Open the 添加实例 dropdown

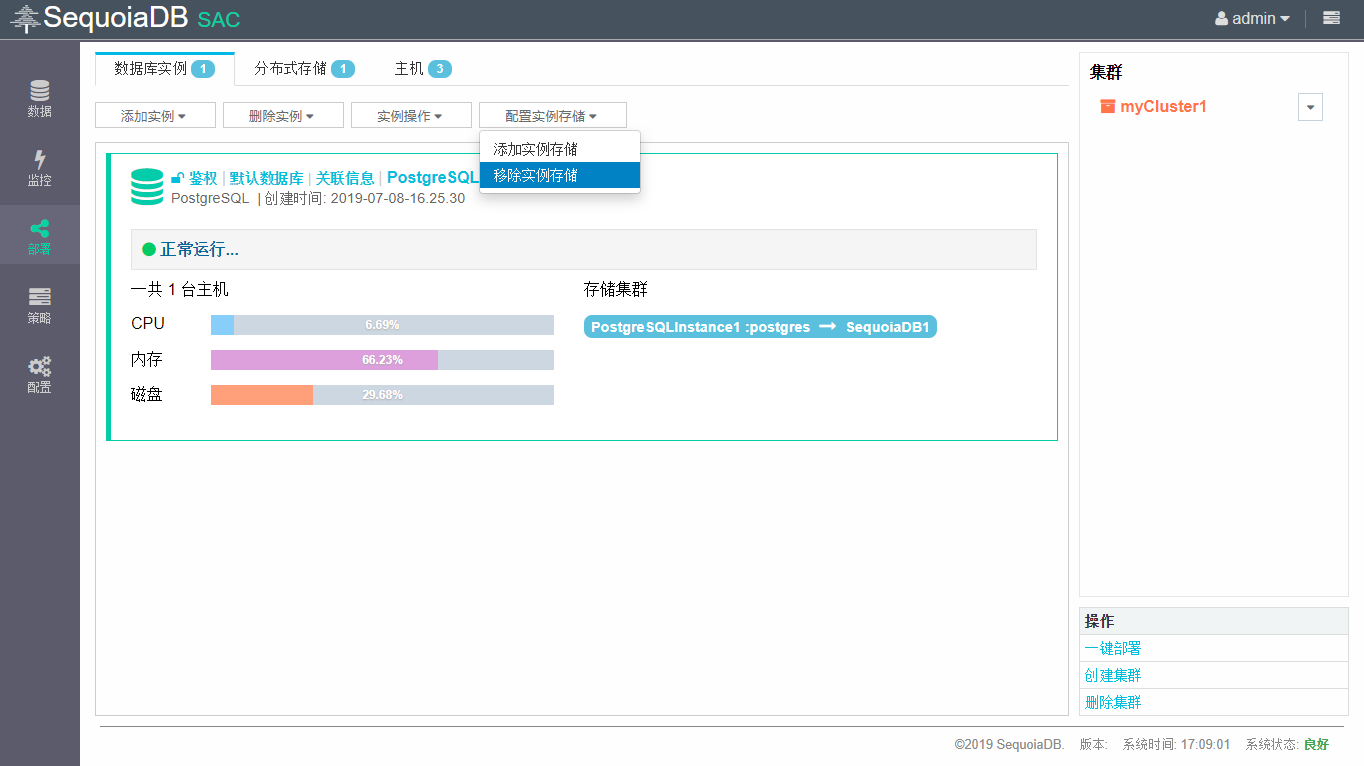[154, 116]
